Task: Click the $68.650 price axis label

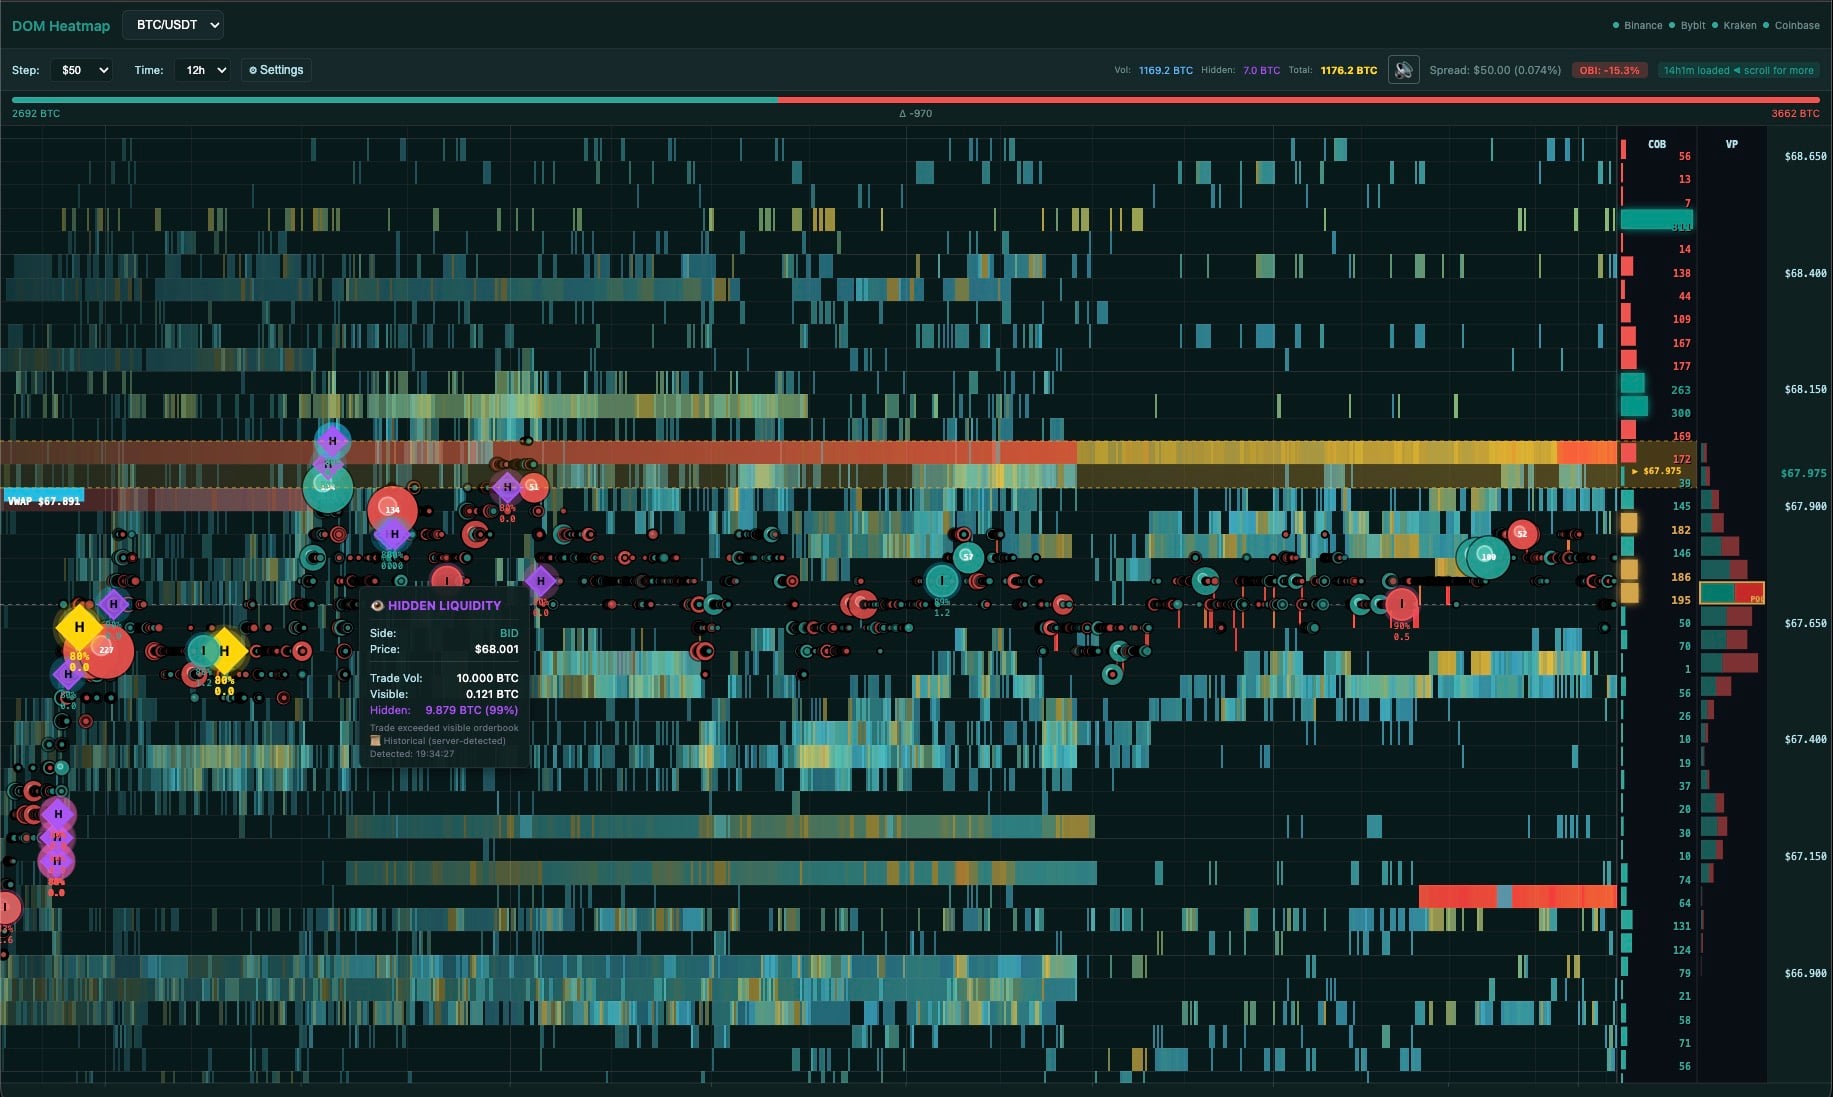Action: pyautogui.click(x=1805, y=156)
